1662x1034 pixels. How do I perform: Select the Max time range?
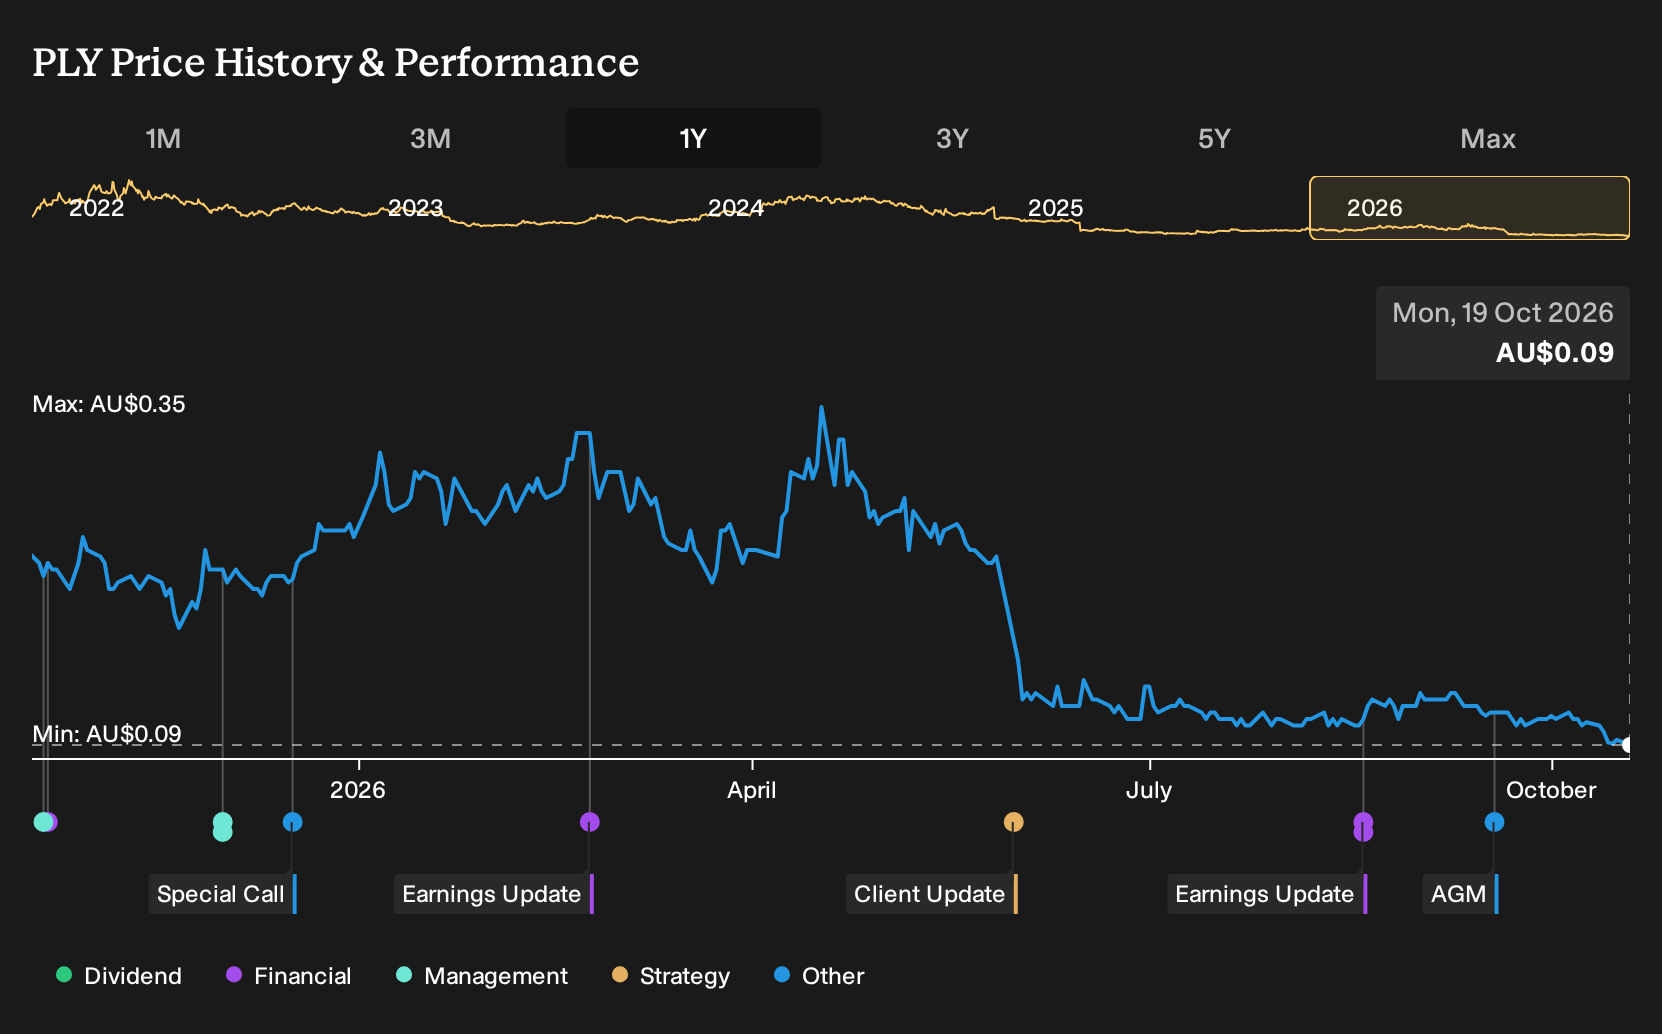pyautogui.click(x=1488, y=138)
